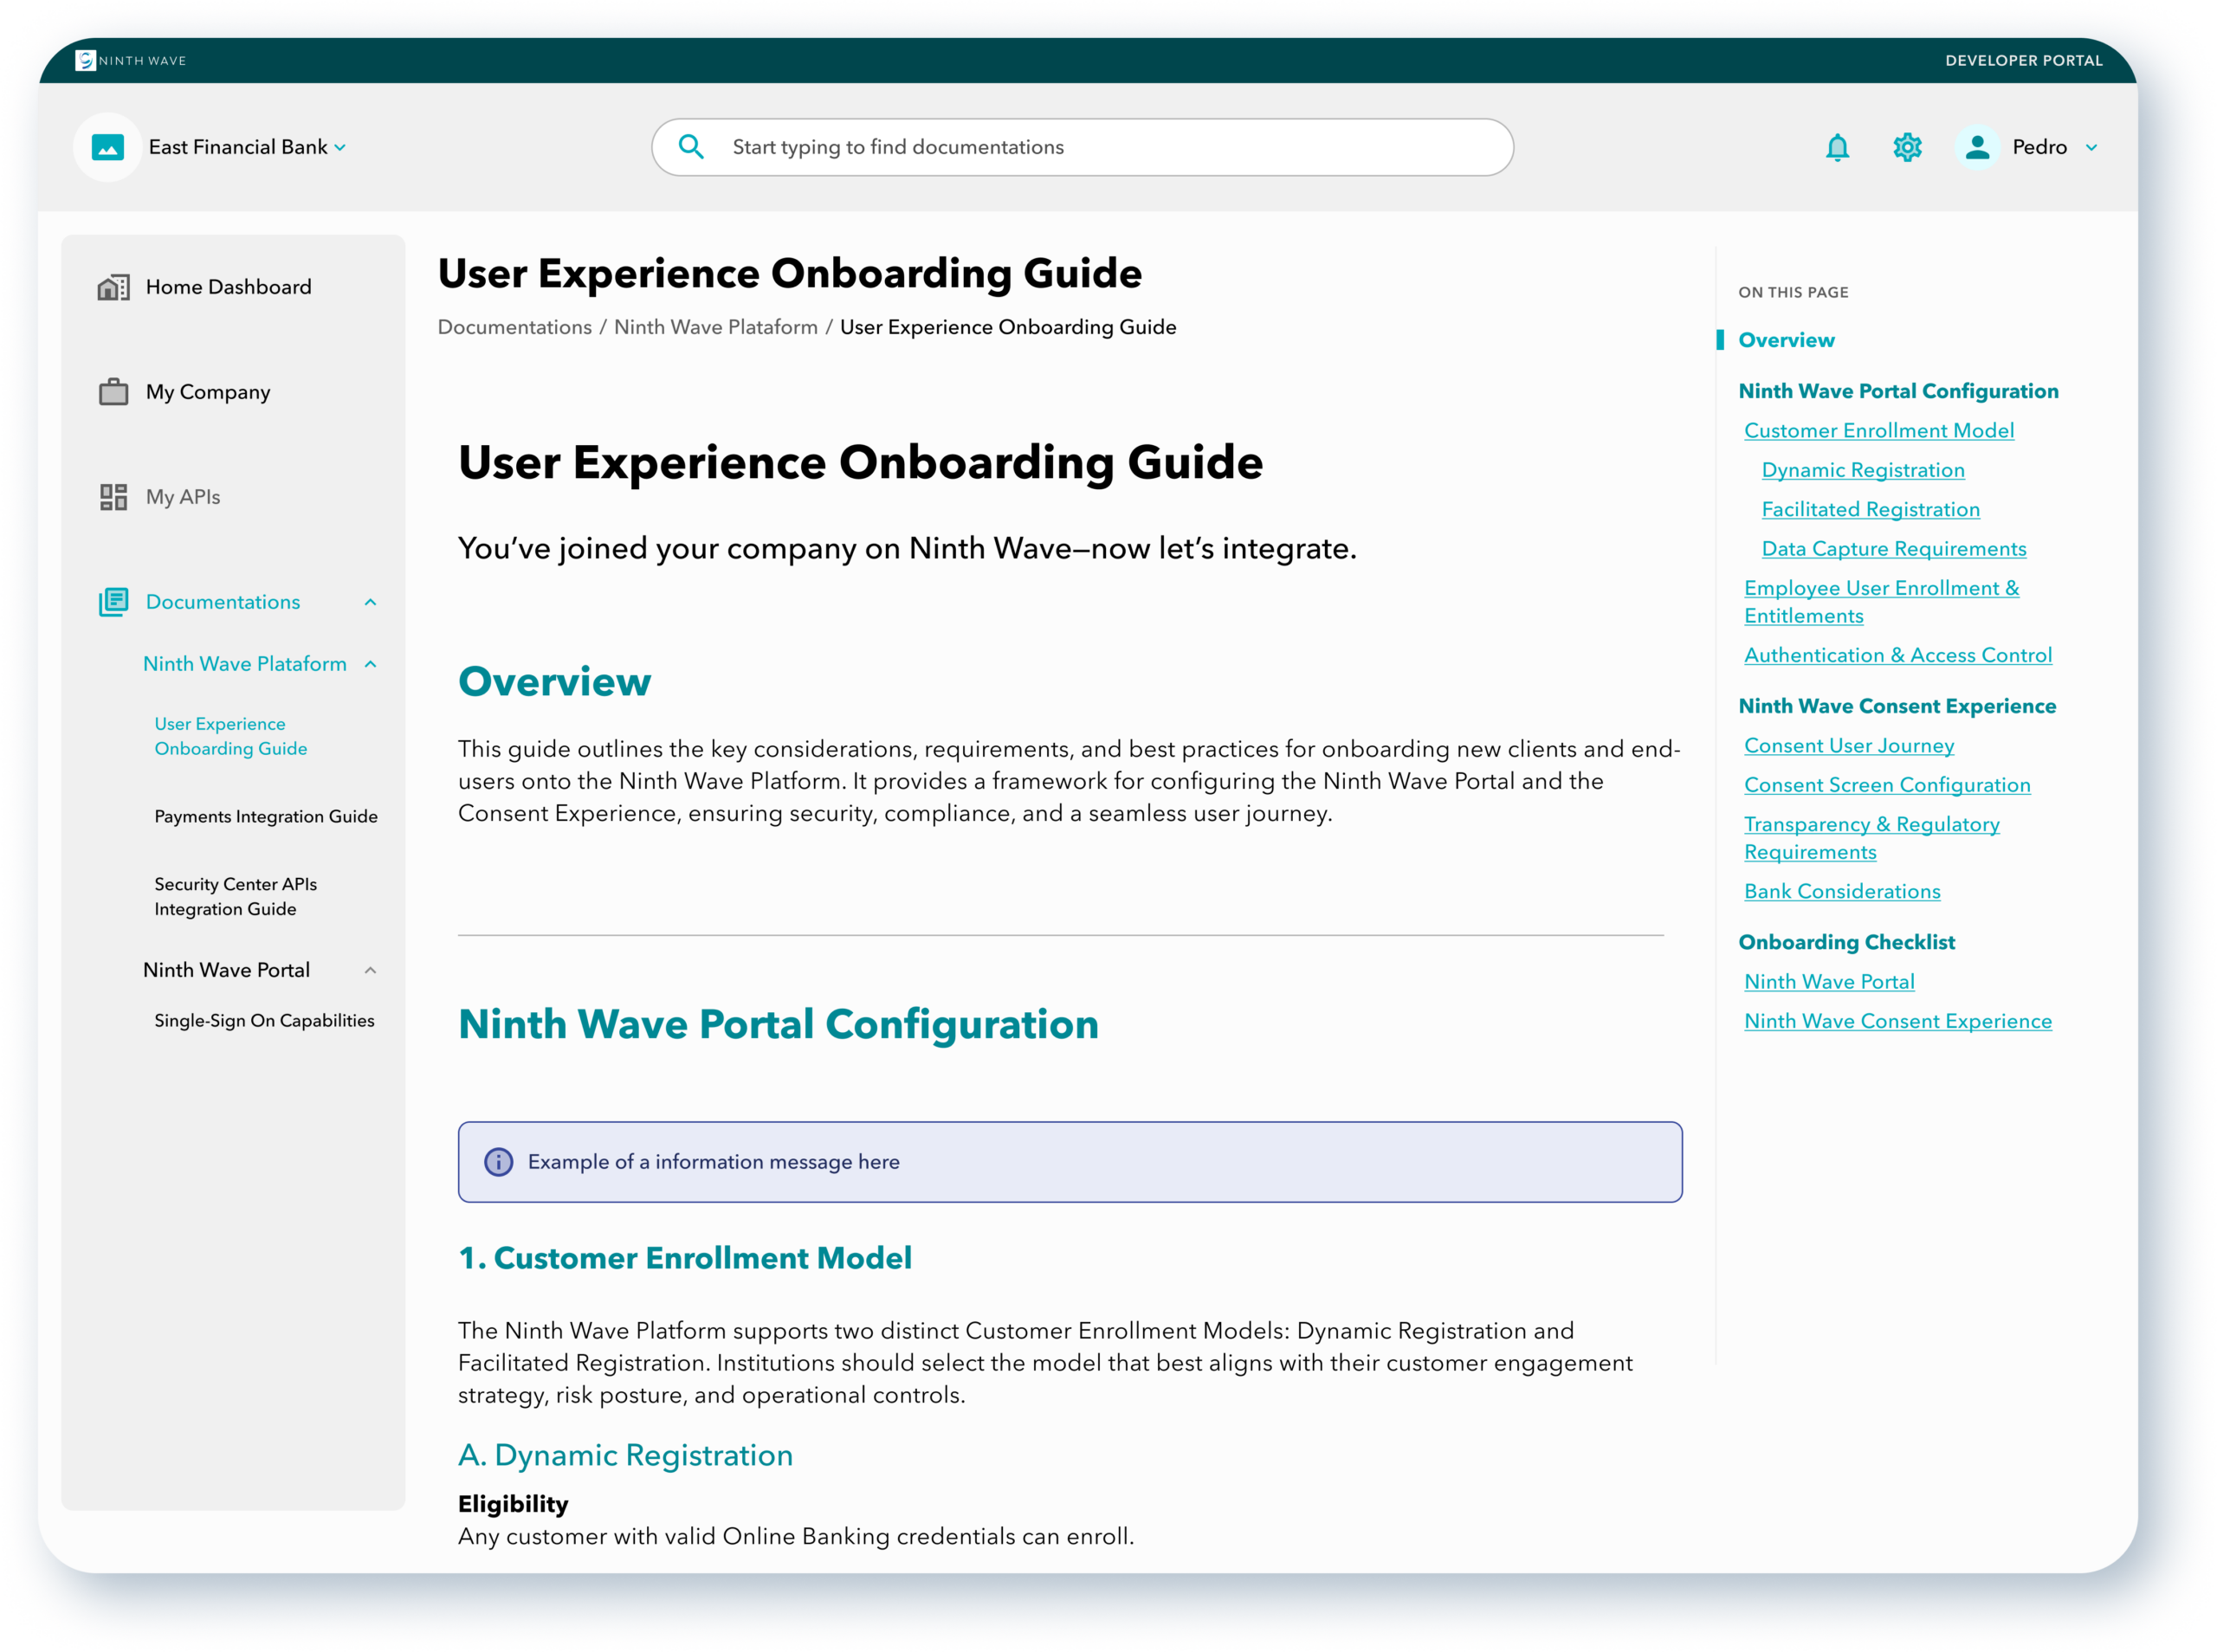Select Payments Integration Guide in sidebar
The width and height of the screenshot is (2217, 1652).
click(x=266, y=816)
